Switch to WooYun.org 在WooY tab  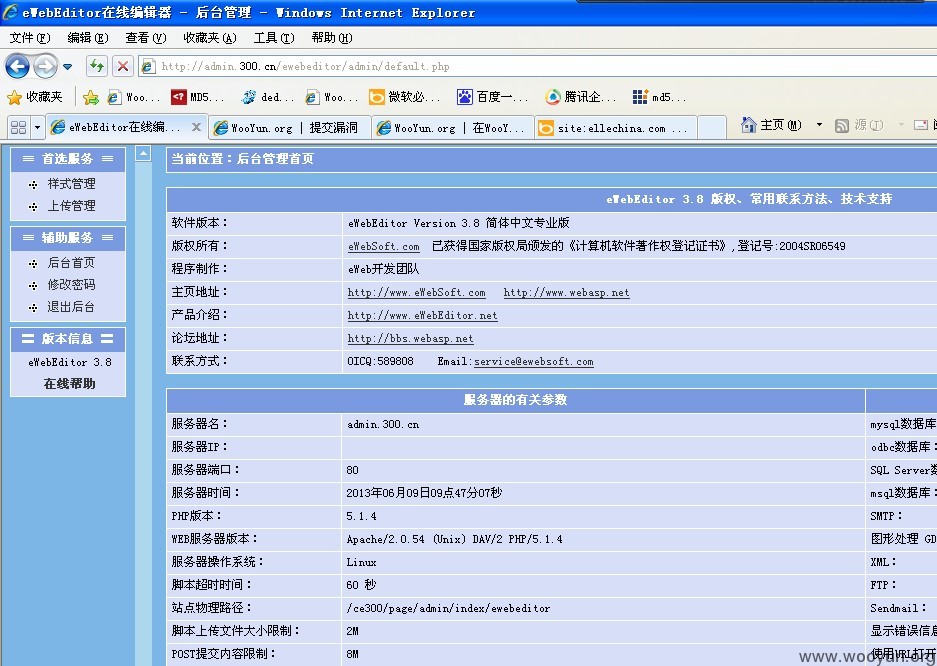pyautogui.click(x=452, y=127)
